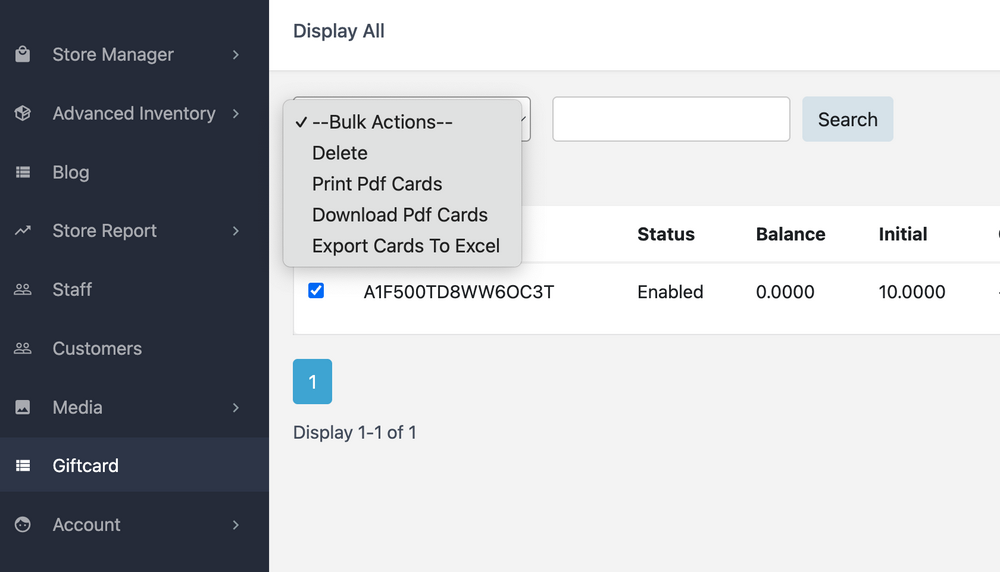Viewport: 1000px width, 572px height.
Task: Click the Store Manager shopping bag icon
Action: (23, 55)
